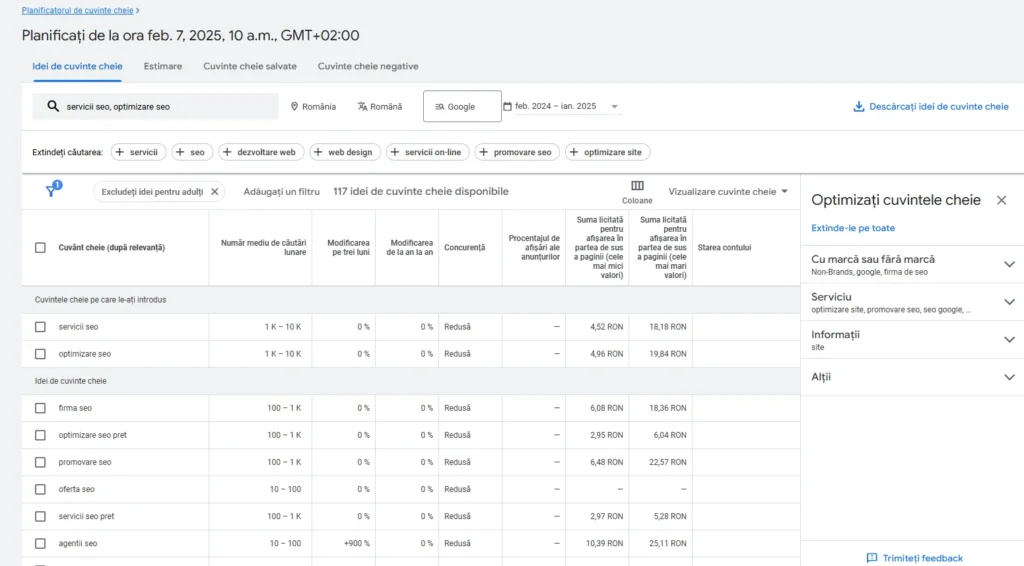Open the filter funnel icon

tap(52, 190)
